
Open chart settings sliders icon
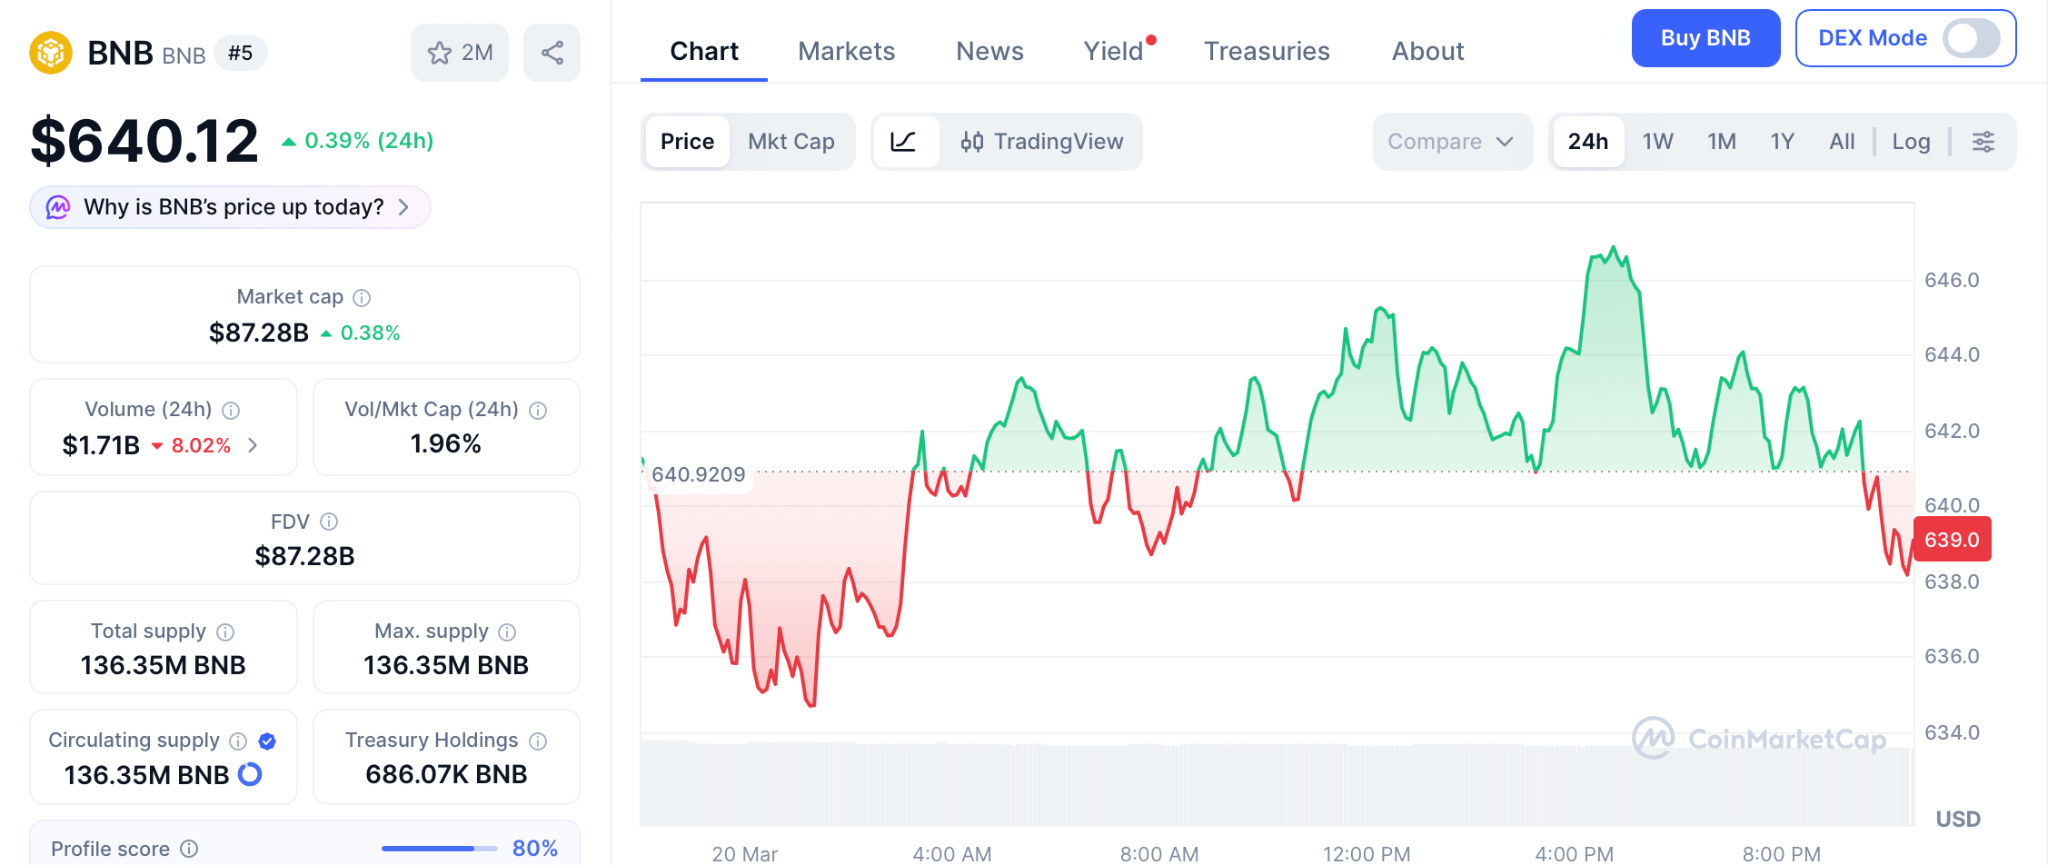[1983, 142]
